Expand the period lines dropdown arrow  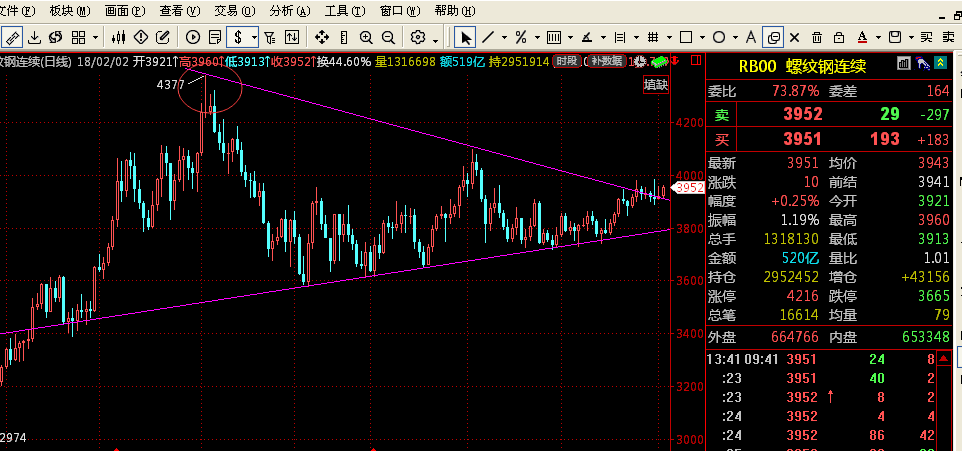click(571, 38)
